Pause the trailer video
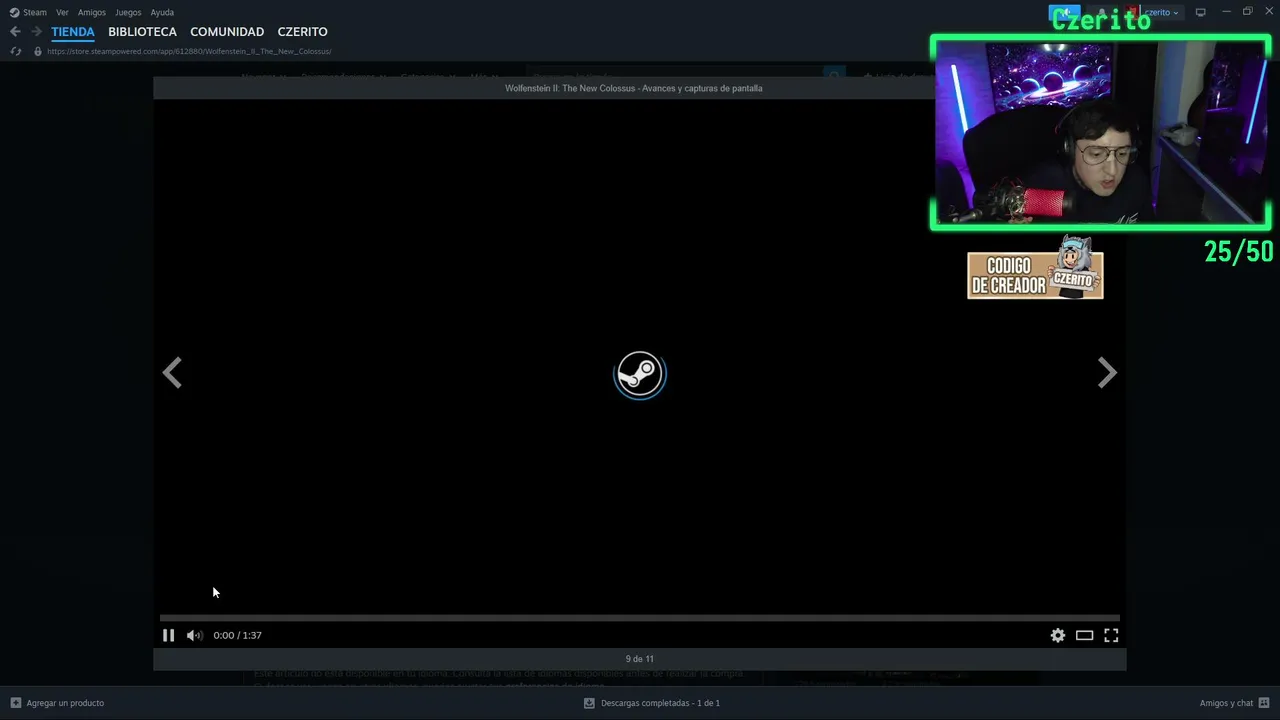This screenshot has height=720, width=1280. coord(168,635)
